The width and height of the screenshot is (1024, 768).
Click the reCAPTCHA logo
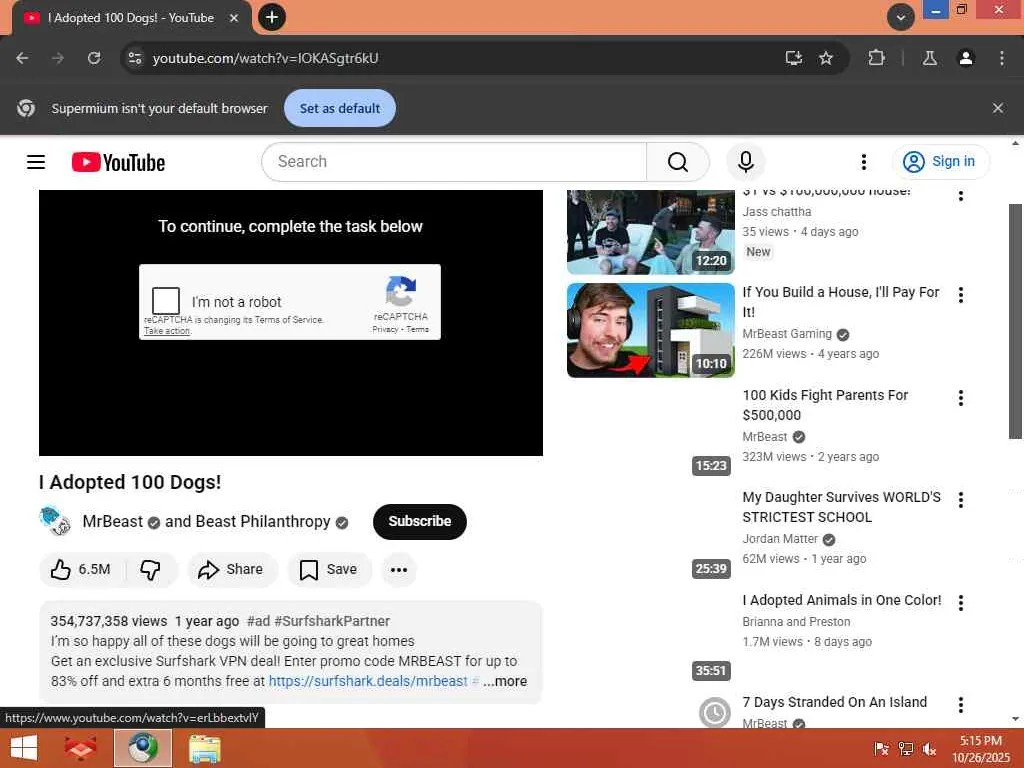(401, 291)
